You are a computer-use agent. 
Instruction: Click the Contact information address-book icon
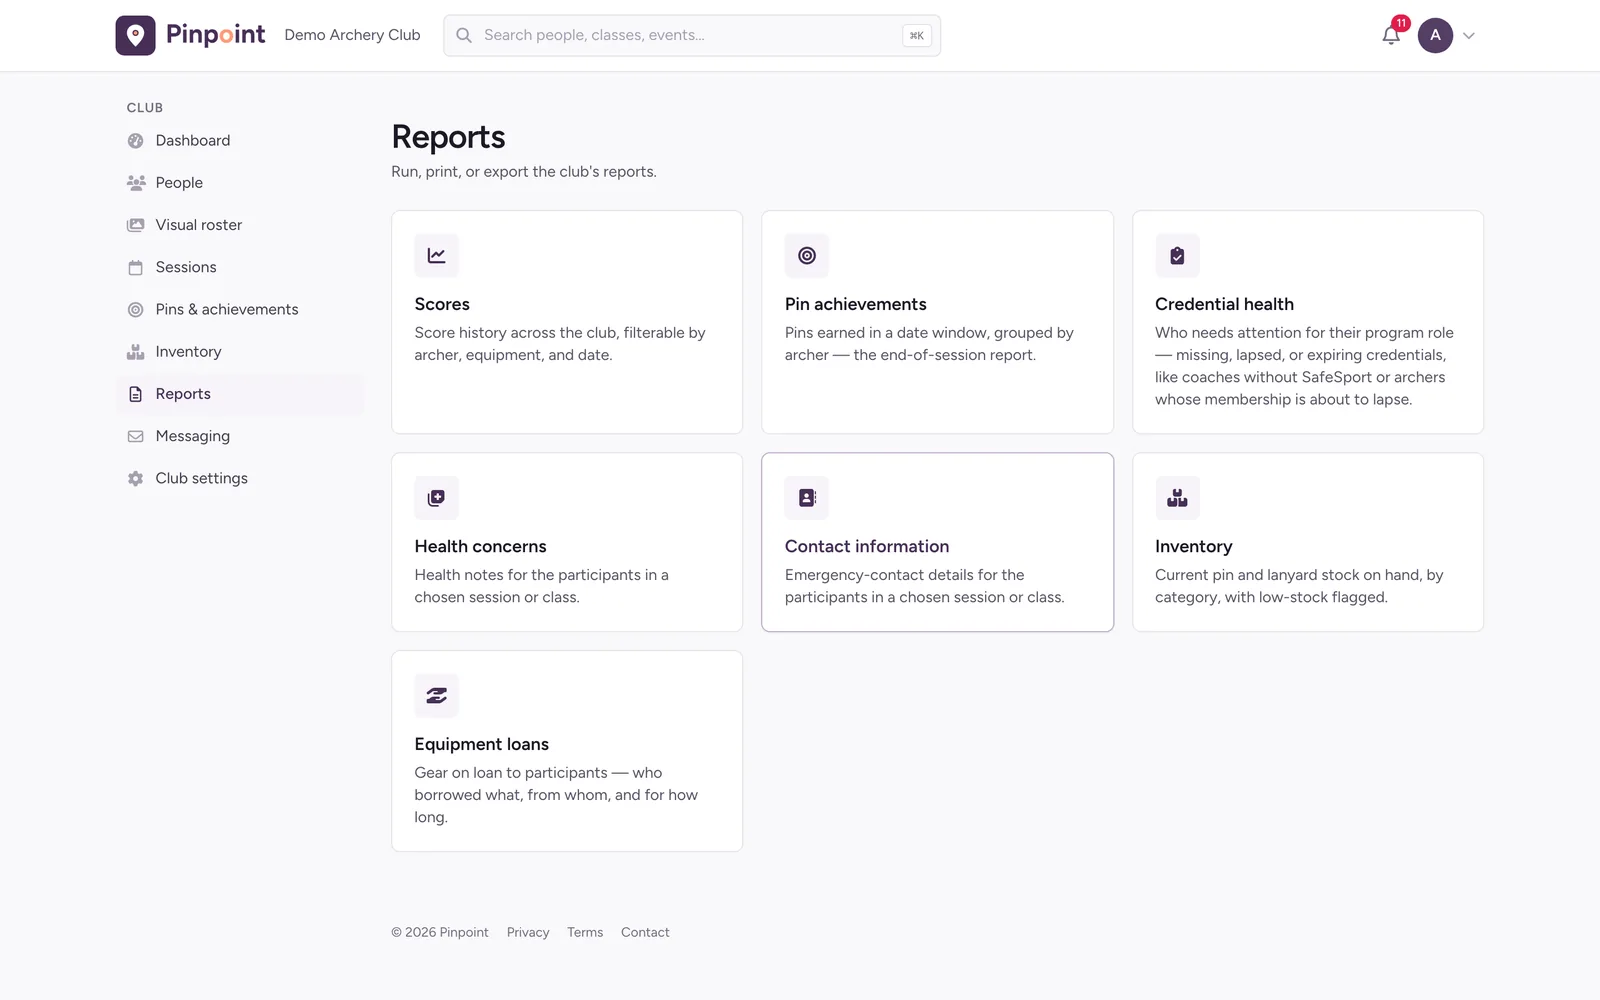tap(807, 498)
